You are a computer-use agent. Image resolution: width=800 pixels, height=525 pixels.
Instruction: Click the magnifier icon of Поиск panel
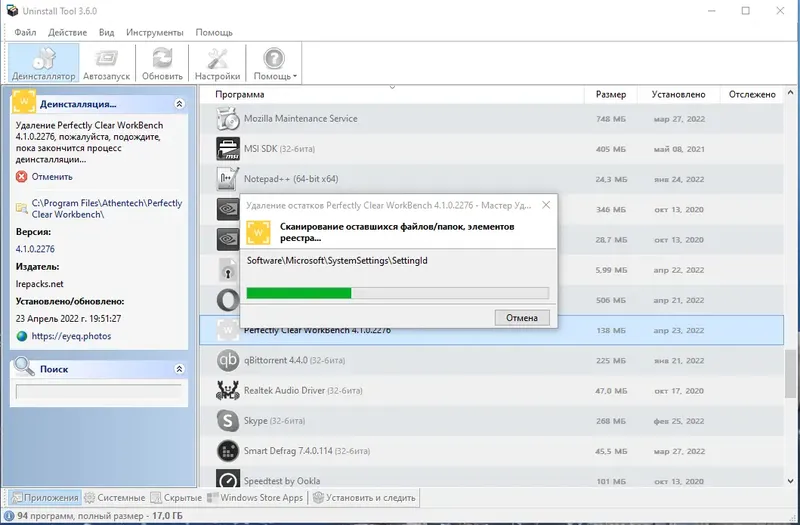click(x=24, y=366)
